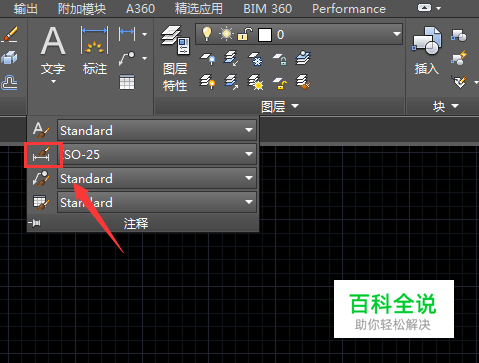The width and height of the screenshot is (479, 363).
Task: Click the 注释 panel title
Action: pyautogui.click(x=136, y=223)
